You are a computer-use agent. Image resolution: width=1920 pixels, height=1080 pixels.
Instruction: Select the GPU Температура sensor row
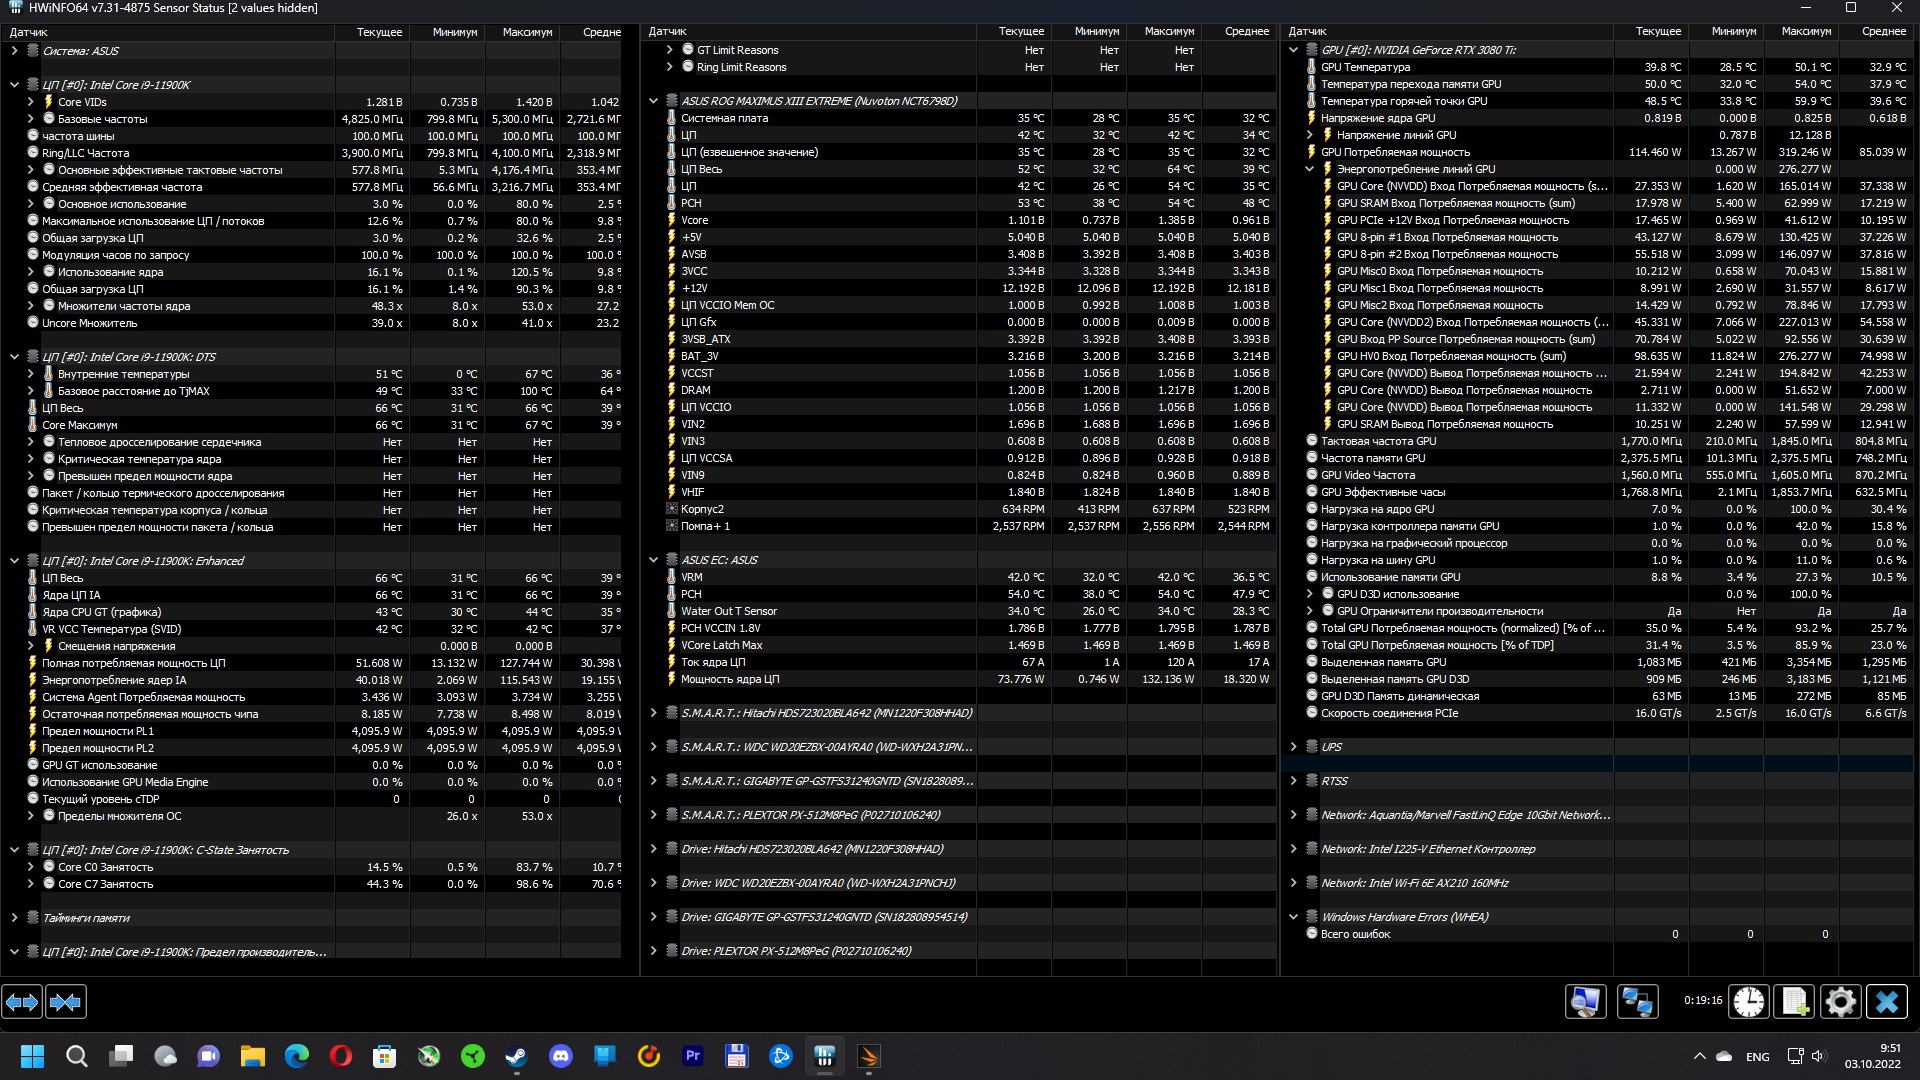tap(1365, 67)
